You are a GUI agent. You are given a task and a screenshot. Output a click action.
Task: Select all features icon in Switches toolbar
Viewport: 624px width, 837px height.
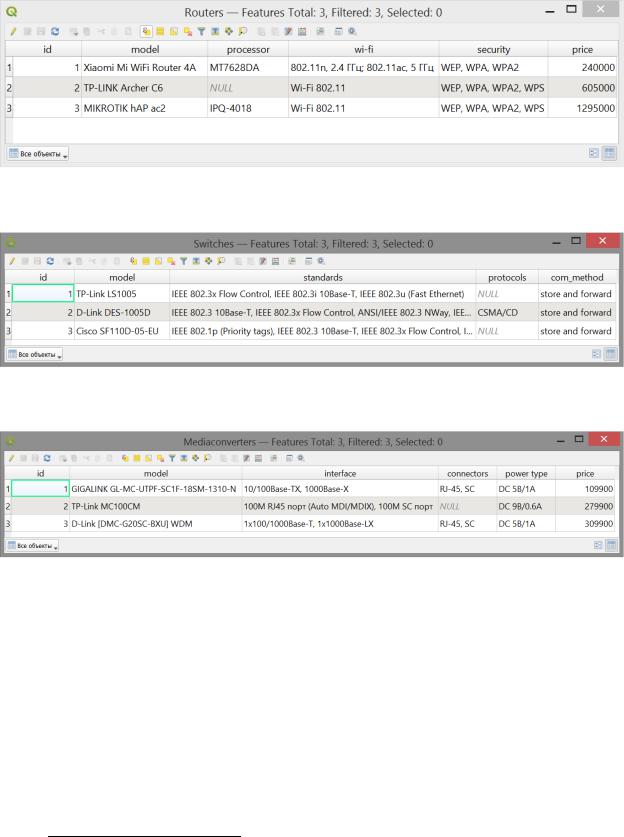146,261
